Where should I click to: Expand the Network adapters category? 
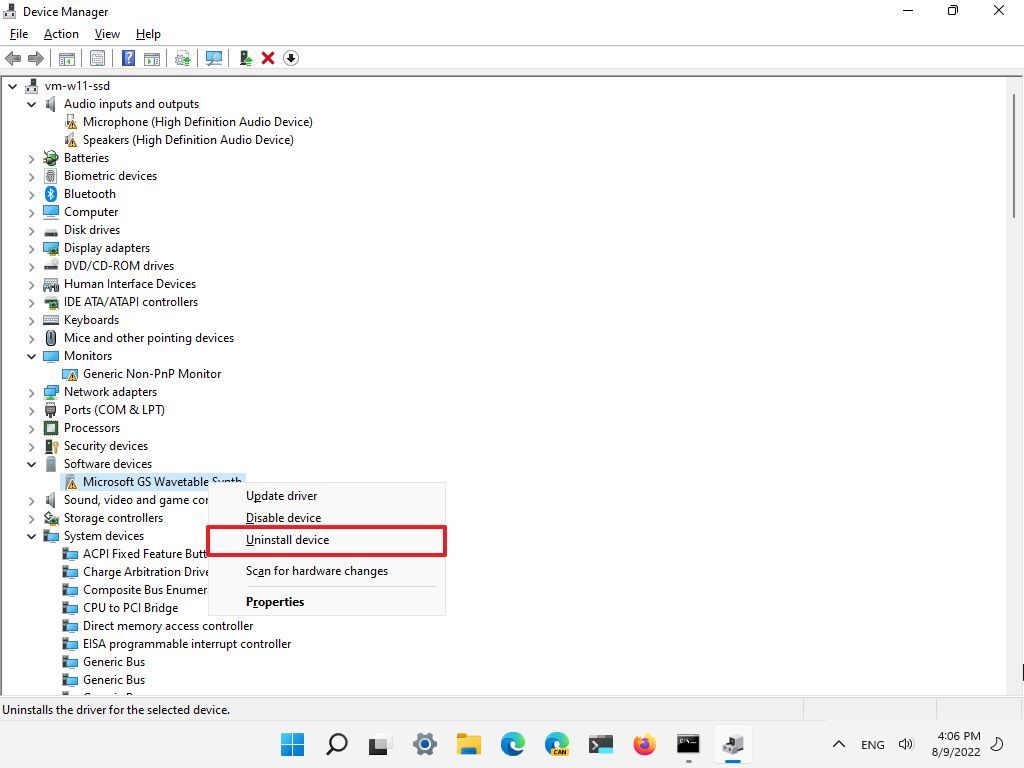(x=31, y=392)
